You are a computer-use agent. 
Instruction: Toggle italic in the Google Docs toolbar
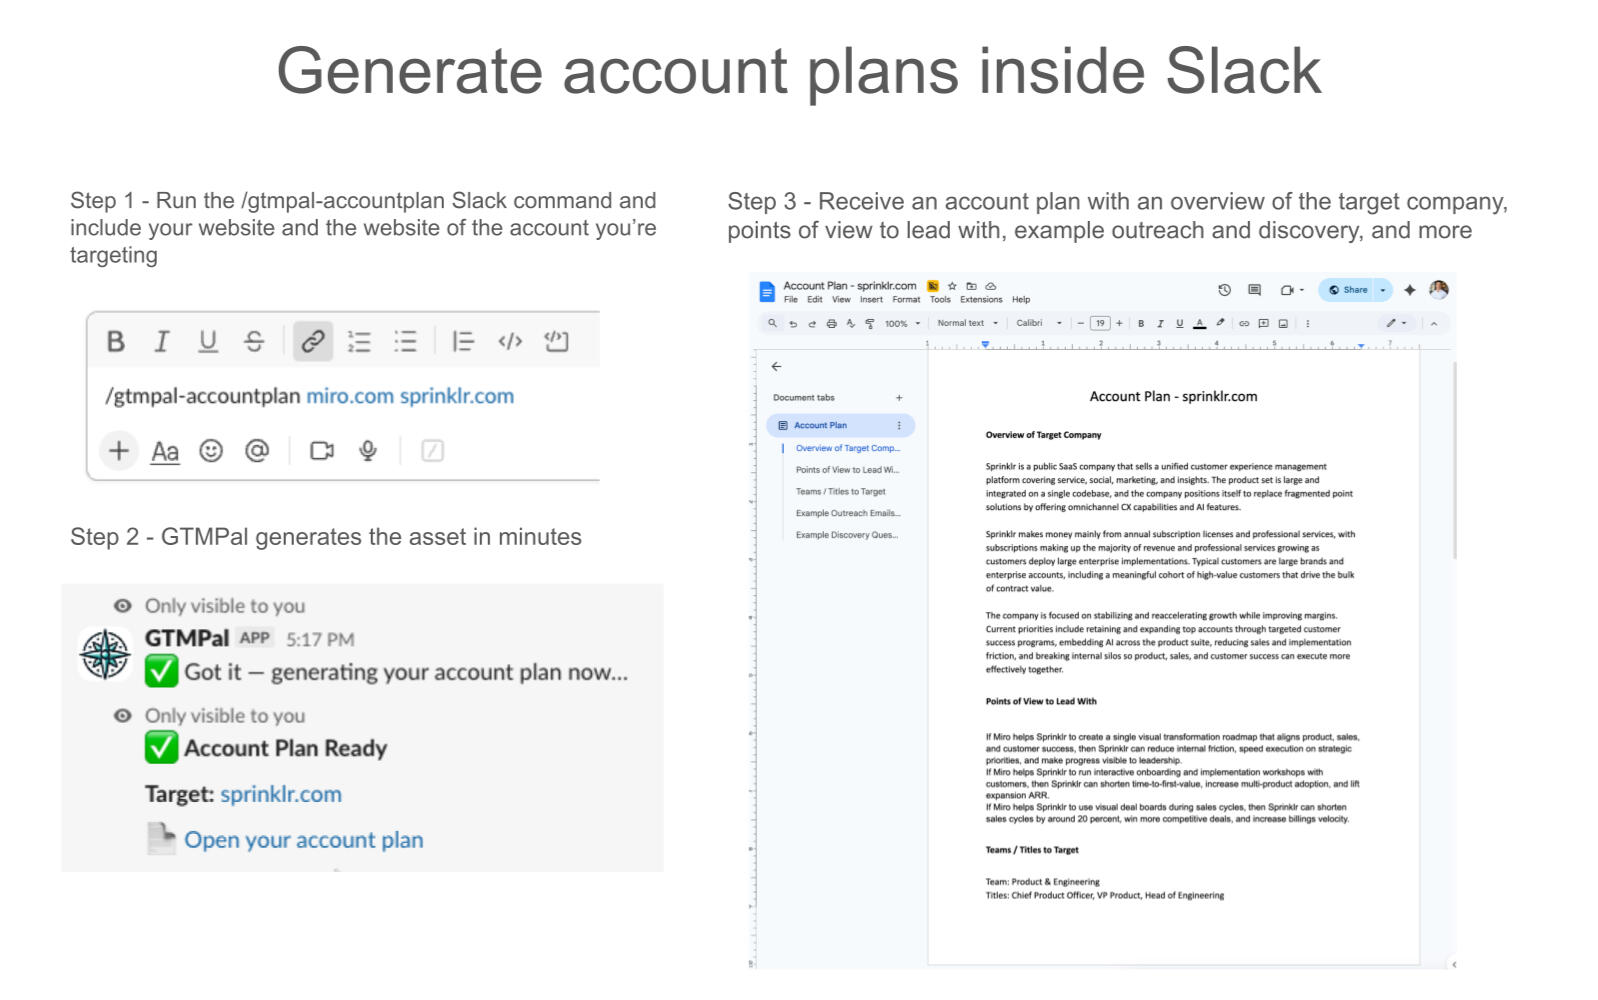pos(1160,323)
